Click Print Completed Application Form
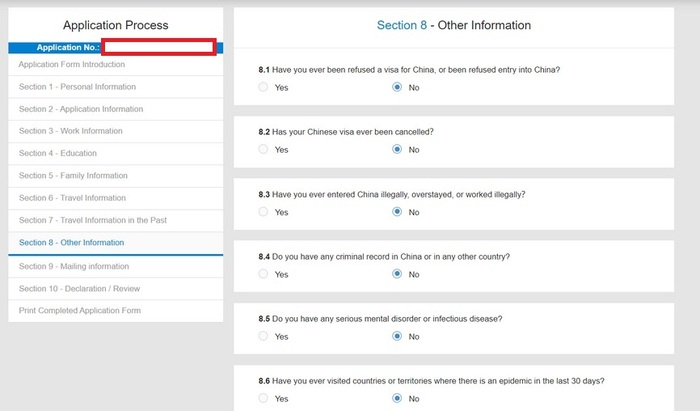700x411 pixels. pos(80,311)
